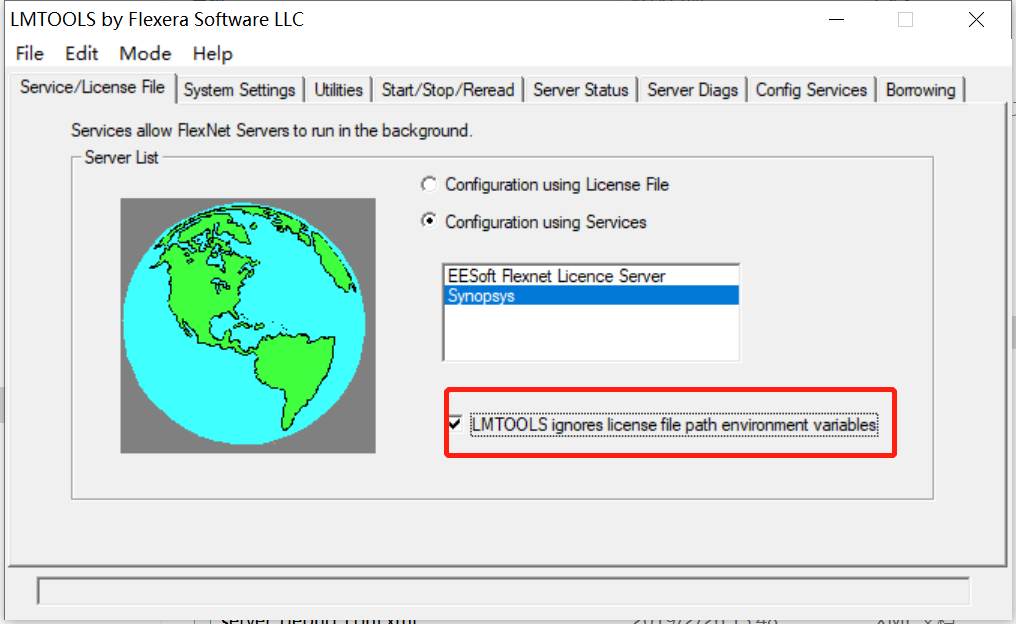Open the Borrowing tab
Viewport: 1016px width, 624px height.
click(920, 90)
